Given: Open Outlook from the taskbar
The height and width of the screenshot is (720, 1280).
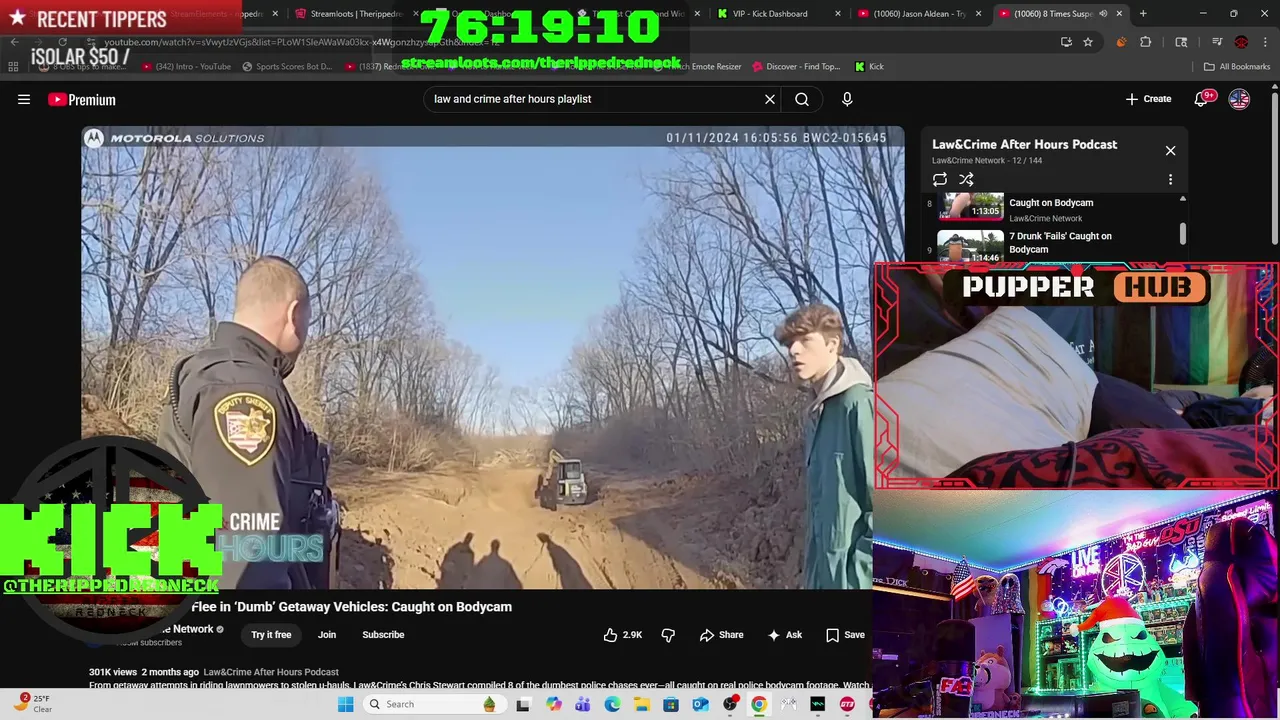Looking at the screenshot, I should (700, 704).
